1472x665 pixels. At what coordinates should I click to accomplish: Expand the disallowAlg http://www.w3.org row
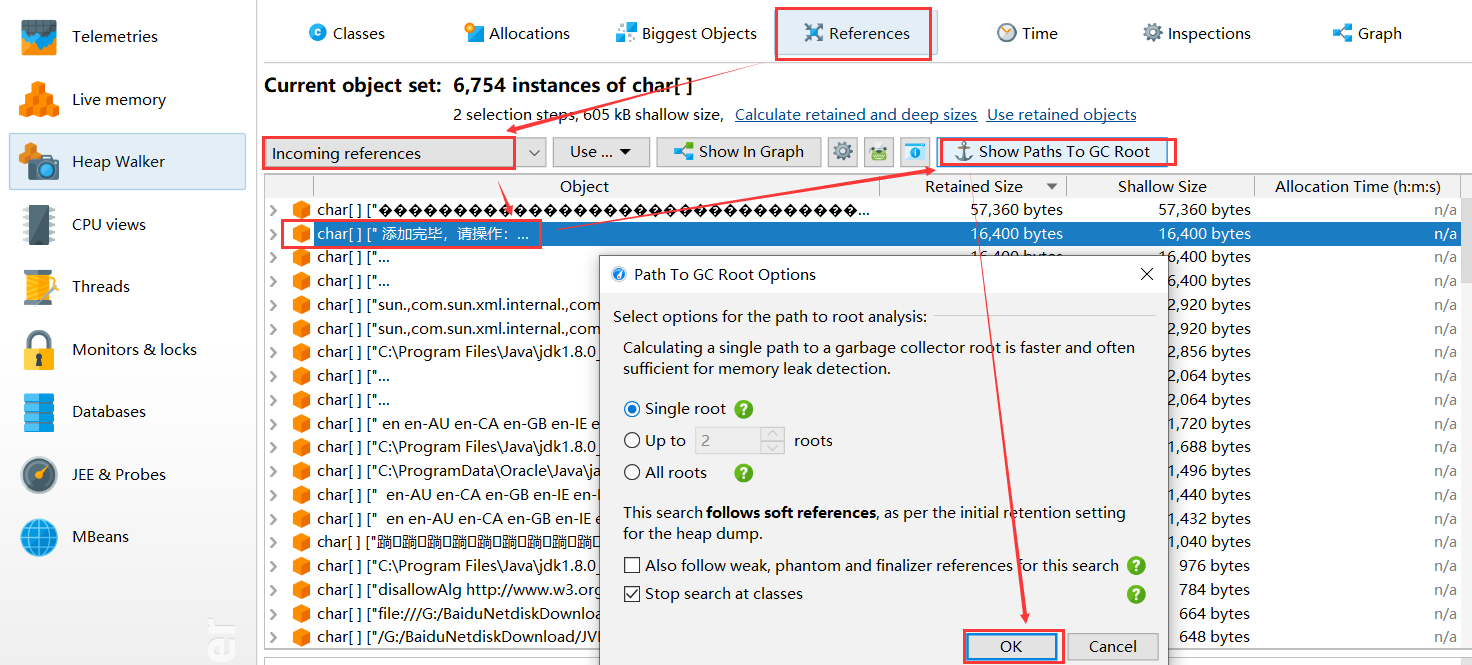click(274, 590)
